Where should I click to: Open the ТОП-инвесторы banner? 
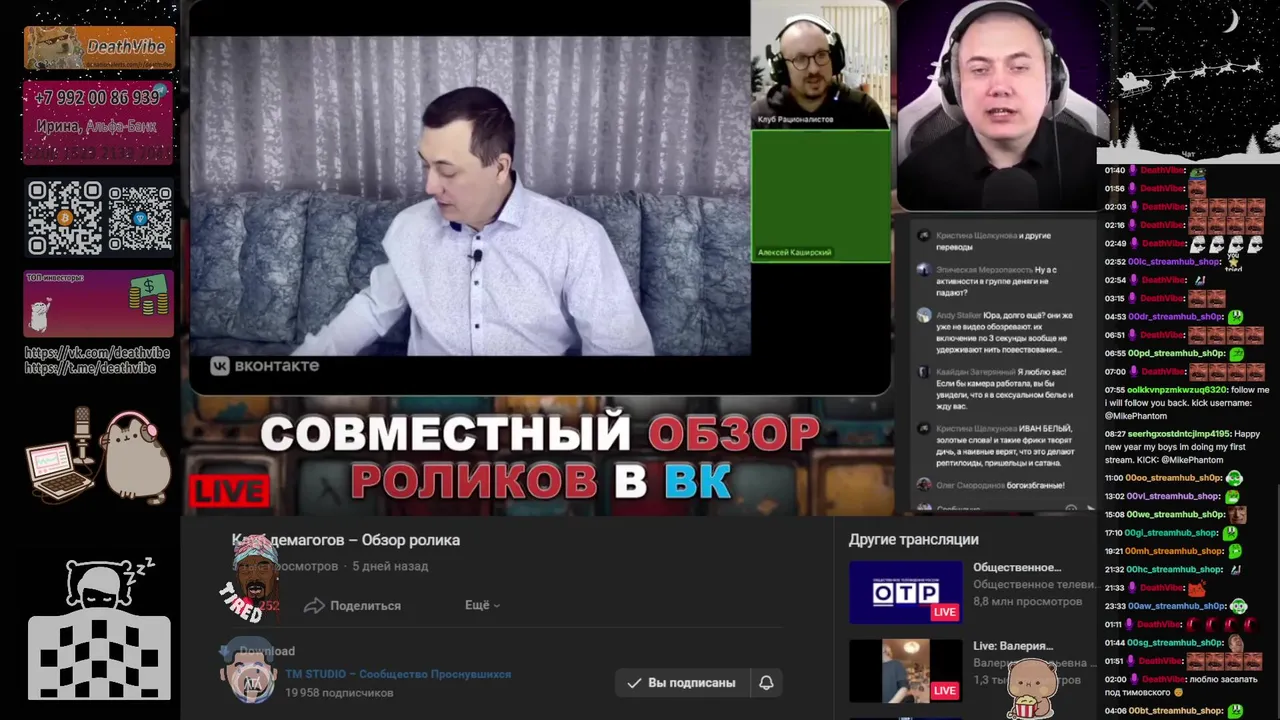99,303
